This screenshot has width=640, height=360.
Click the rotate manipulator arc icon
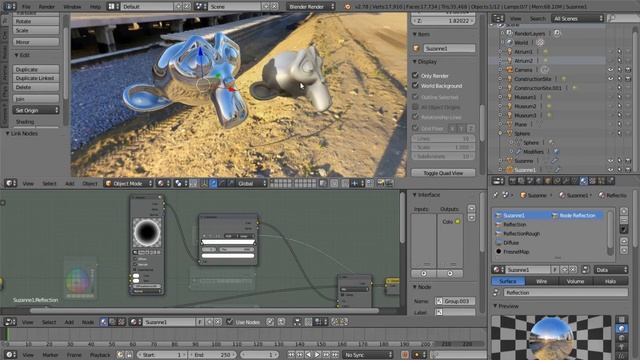point(222,184)
